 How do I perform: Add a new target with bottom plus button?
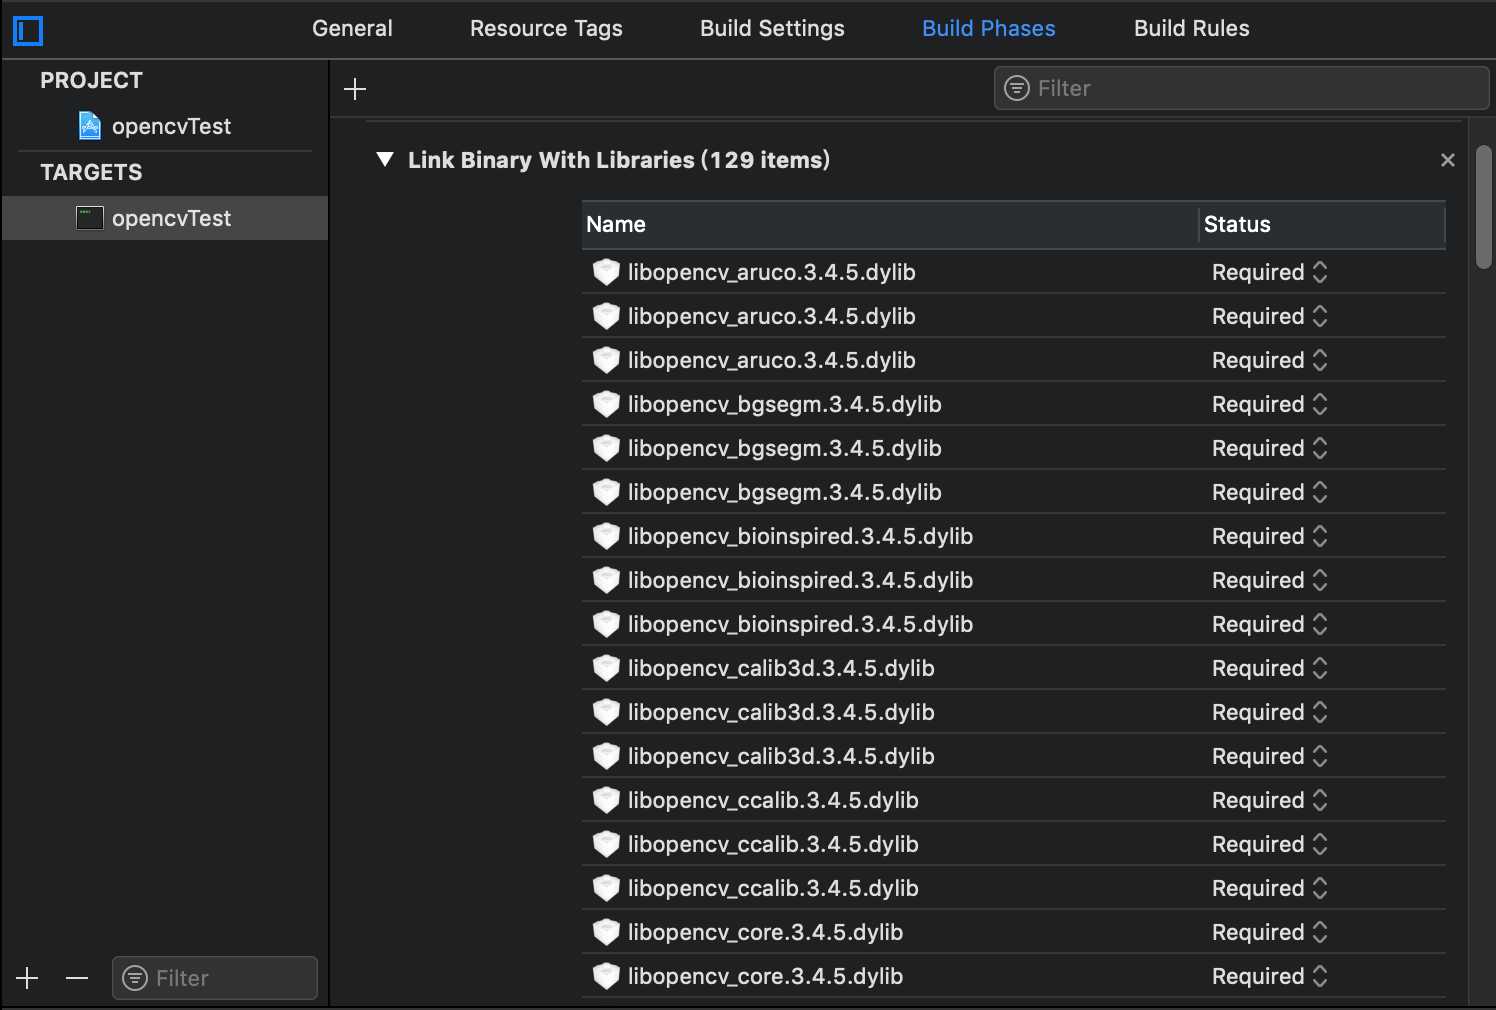27,978
